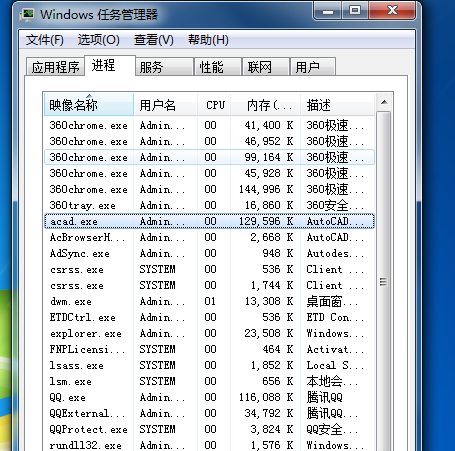
Task: Click the QQ安全... description cell
Action: click(332, 429)
